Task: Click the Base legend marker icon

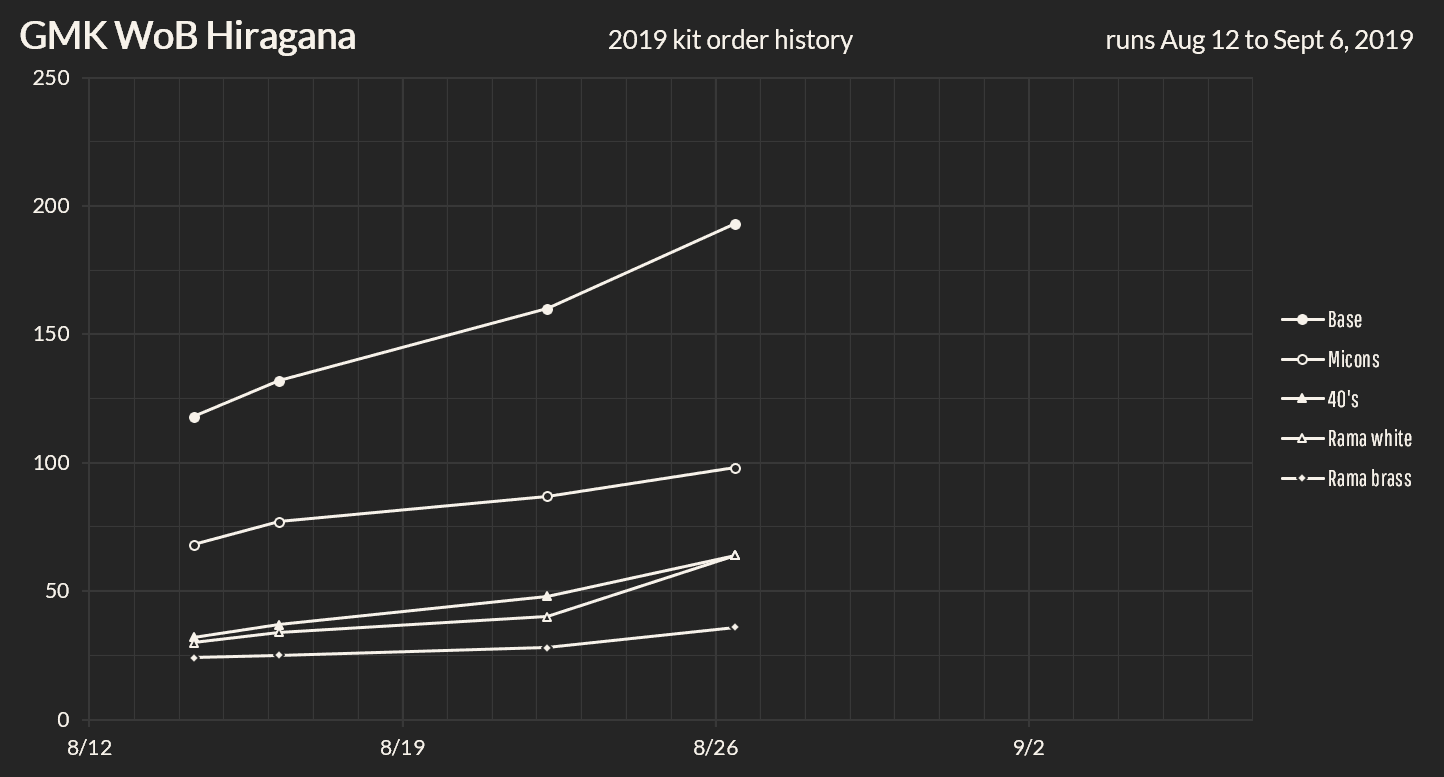Action: pos(1302,320)
